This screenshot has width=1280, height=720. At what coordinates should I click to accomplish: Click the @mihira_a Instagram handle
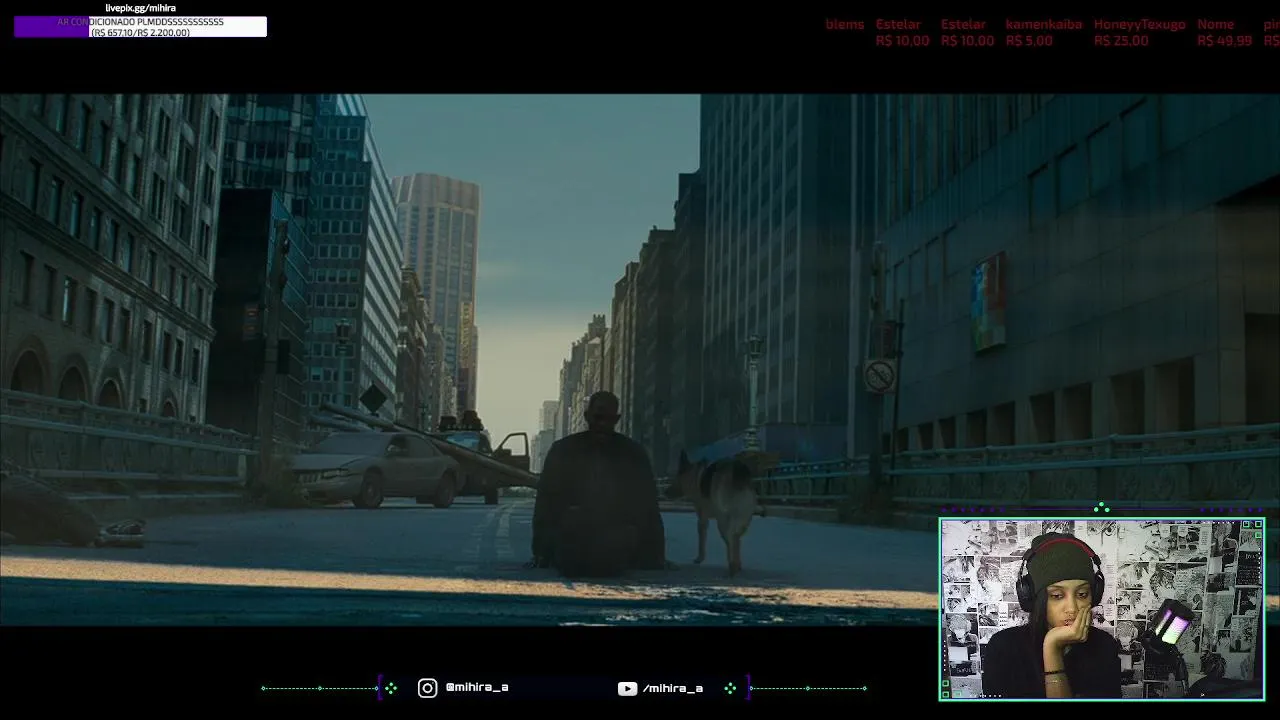tap(477, 687)
